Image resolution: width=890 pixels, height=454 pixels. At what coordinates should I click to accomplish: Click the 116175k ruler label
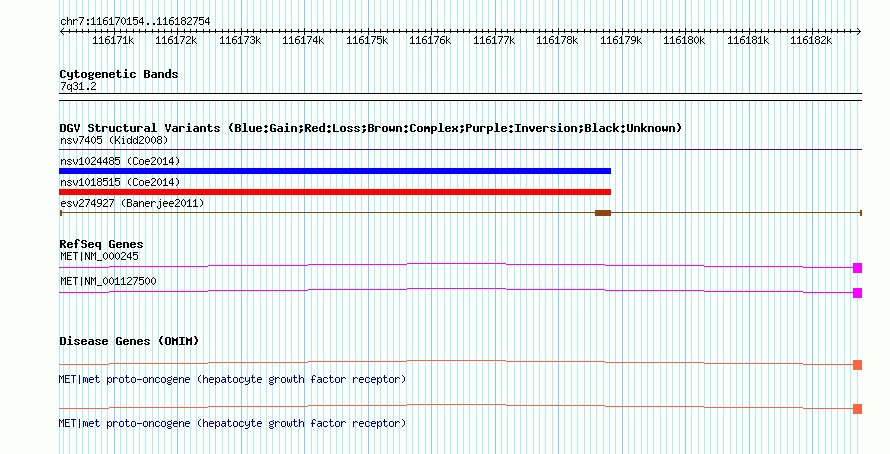(x=367, y=40)
